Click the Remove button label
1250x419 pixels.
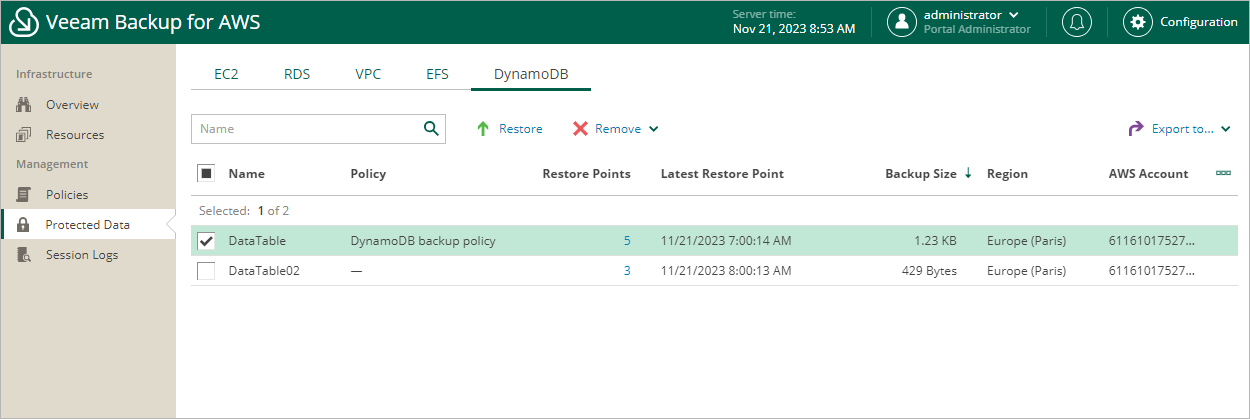(x=618, y=129)
